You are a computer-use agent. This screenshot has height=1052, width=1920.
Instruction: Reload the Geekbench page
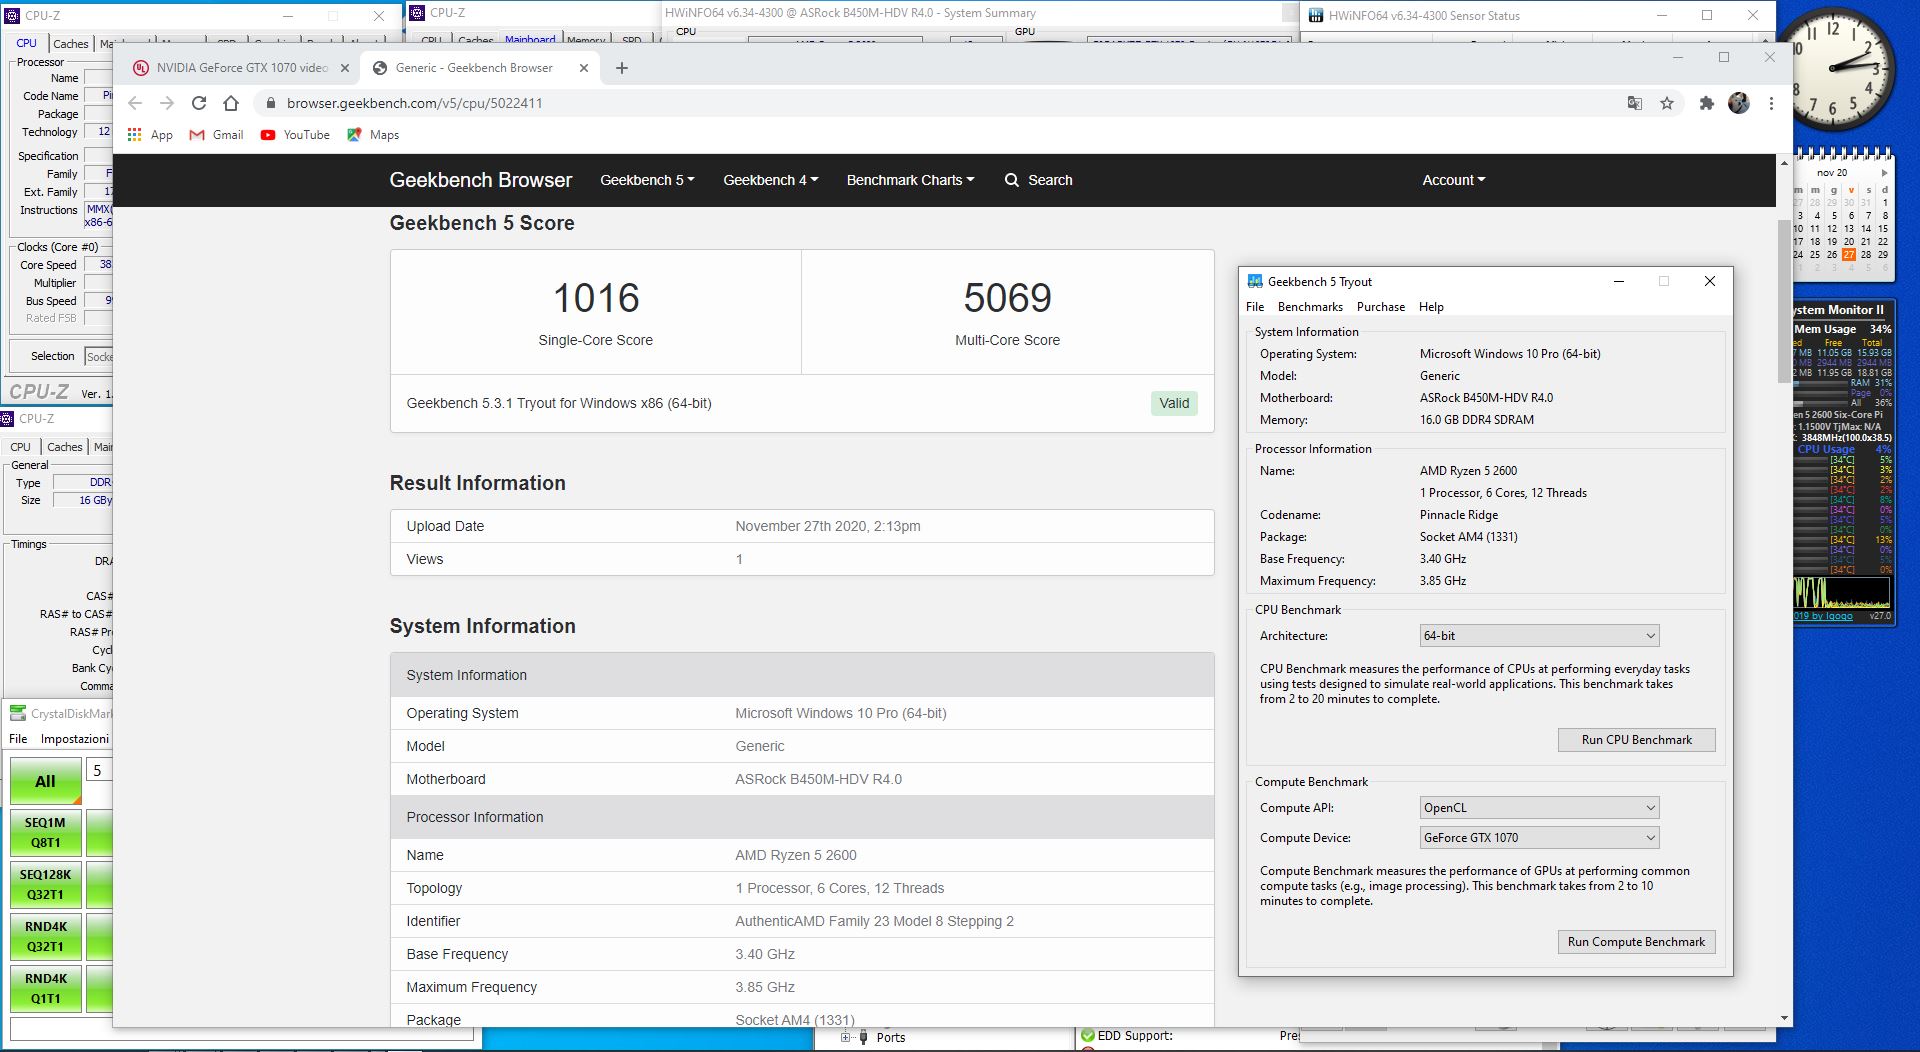(x=199, y=103)
